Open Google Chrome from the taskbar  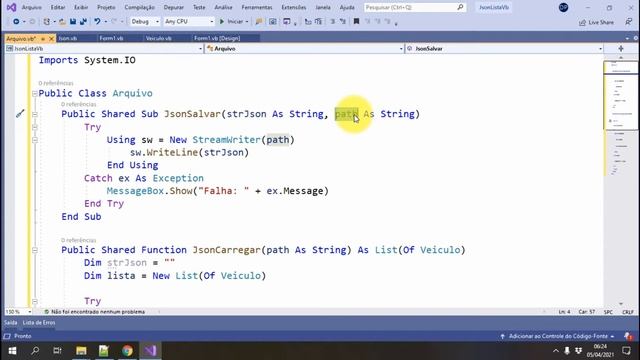(127, 351)
